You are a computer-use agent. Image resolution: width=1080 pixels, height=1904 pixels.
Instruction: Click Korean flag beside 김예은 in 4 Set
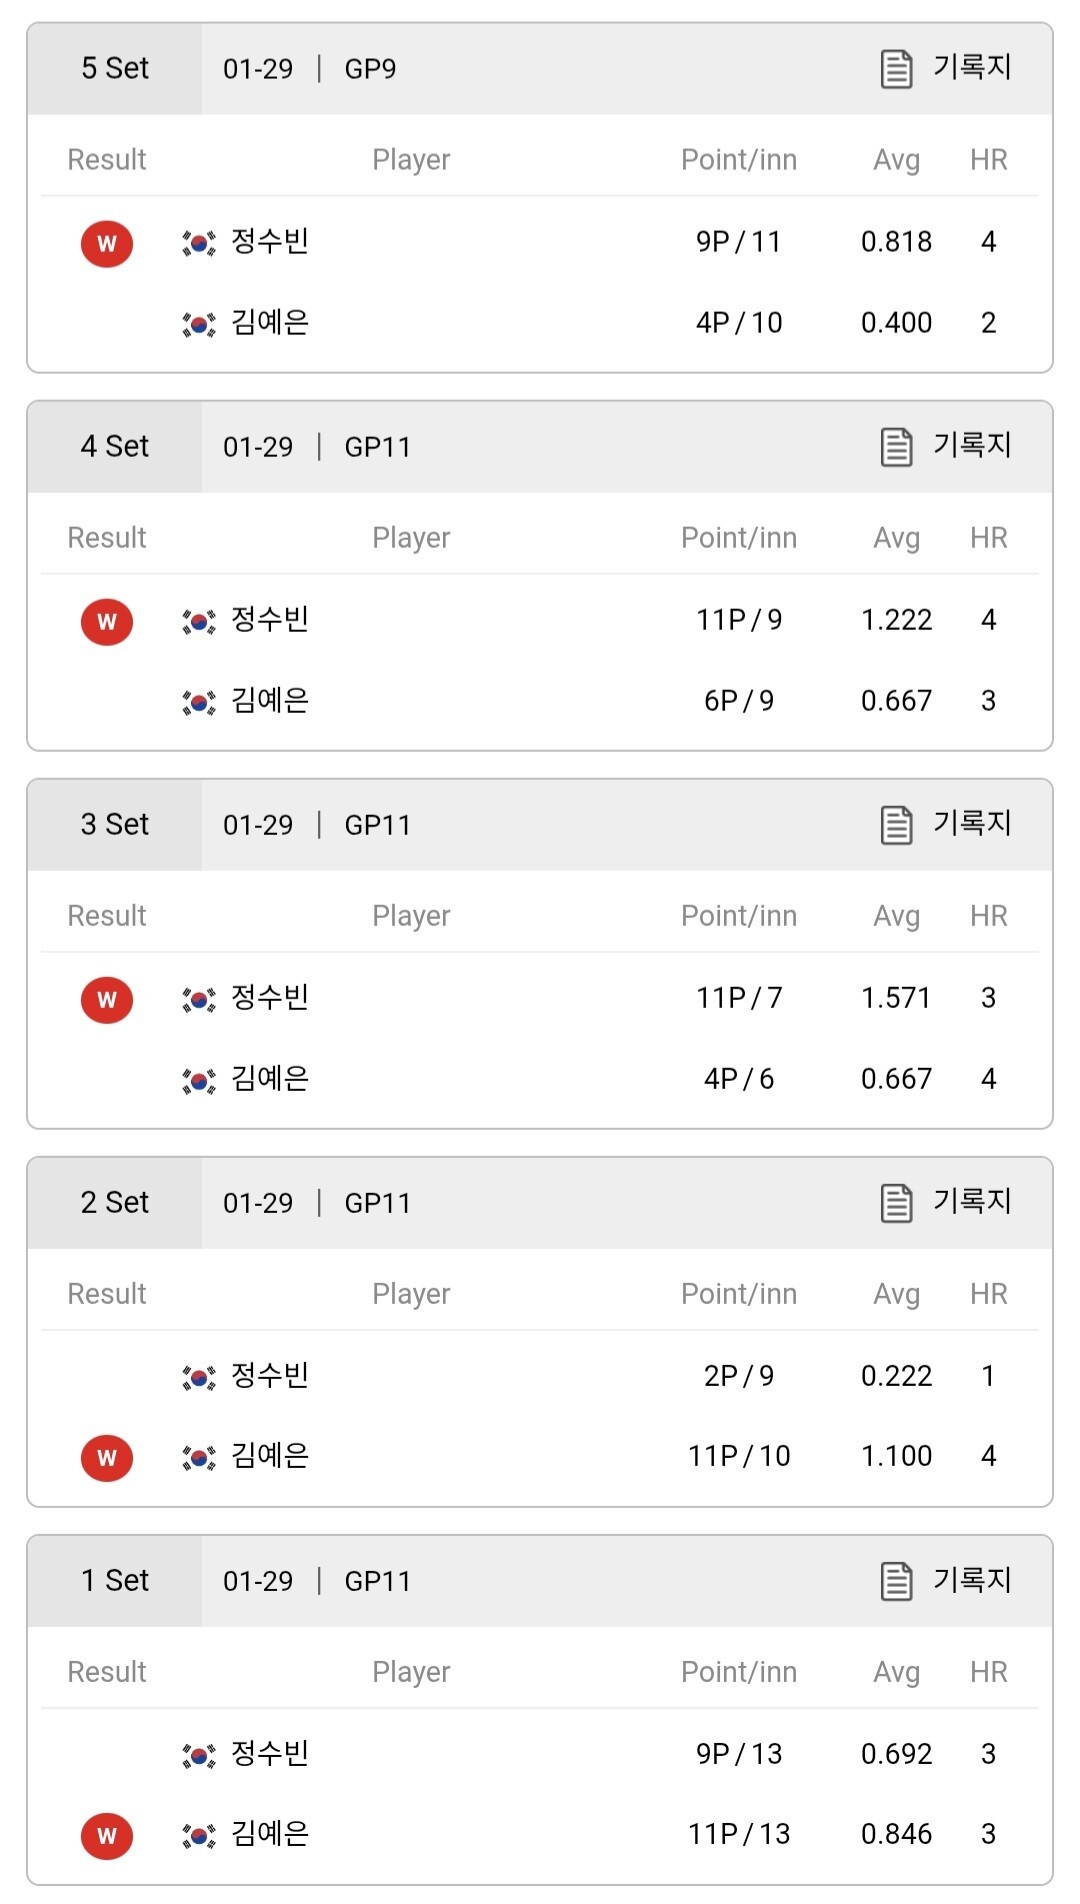click(198, 702)
